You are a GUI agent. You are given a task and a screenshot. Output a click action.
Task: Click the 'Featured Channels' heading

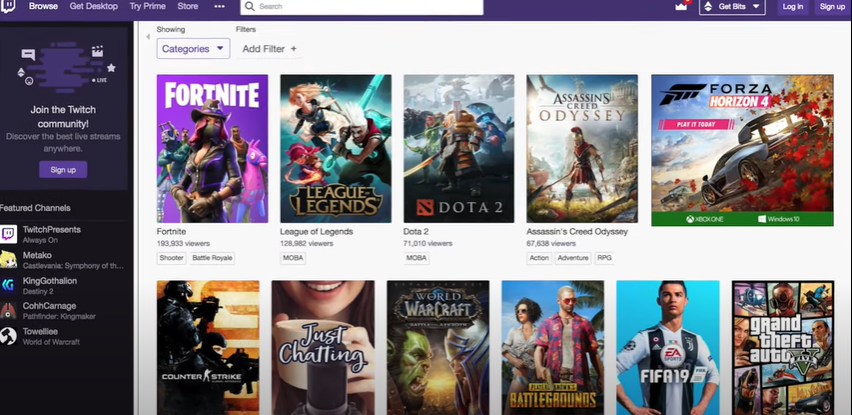[35, 208]
